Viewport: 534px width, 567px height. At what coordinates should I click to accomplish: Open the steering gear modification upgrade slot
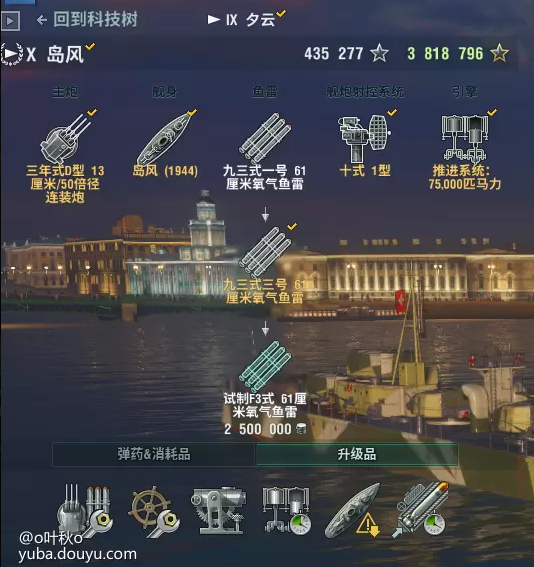tap(154, 511)
